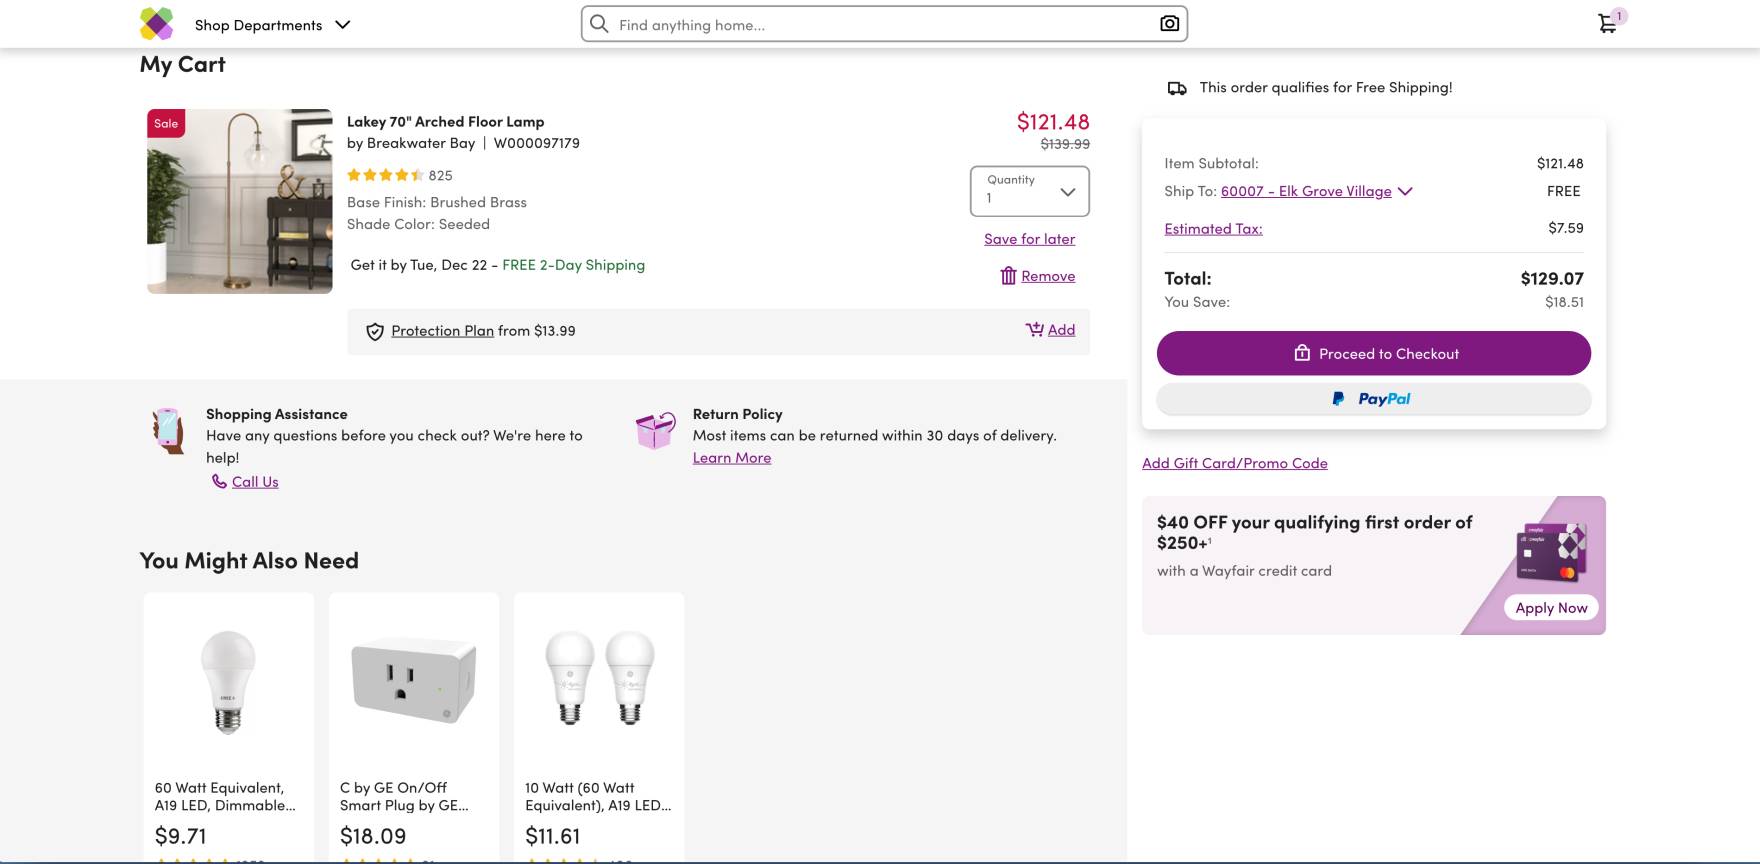Expand the Quantity dropdown

(x=1029, y=190)
